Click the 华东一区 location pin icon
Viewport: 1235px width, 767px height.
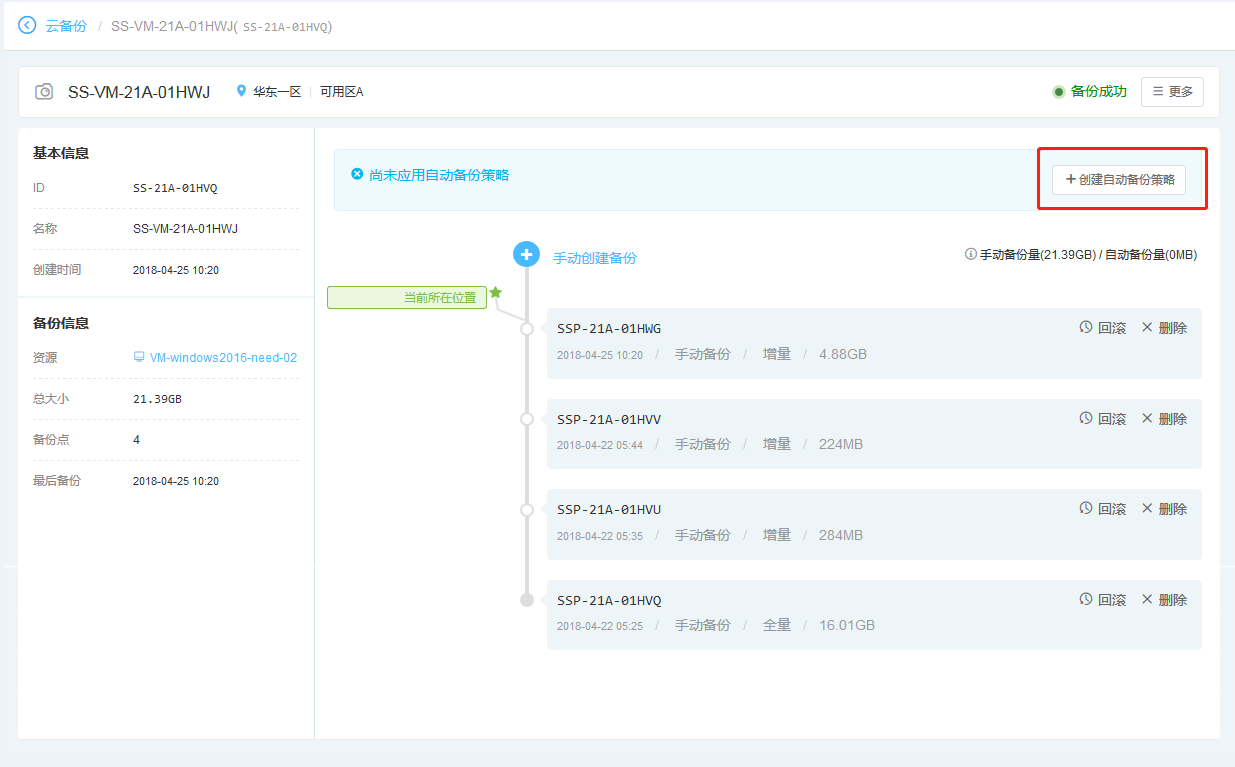[x=241, y=92]
